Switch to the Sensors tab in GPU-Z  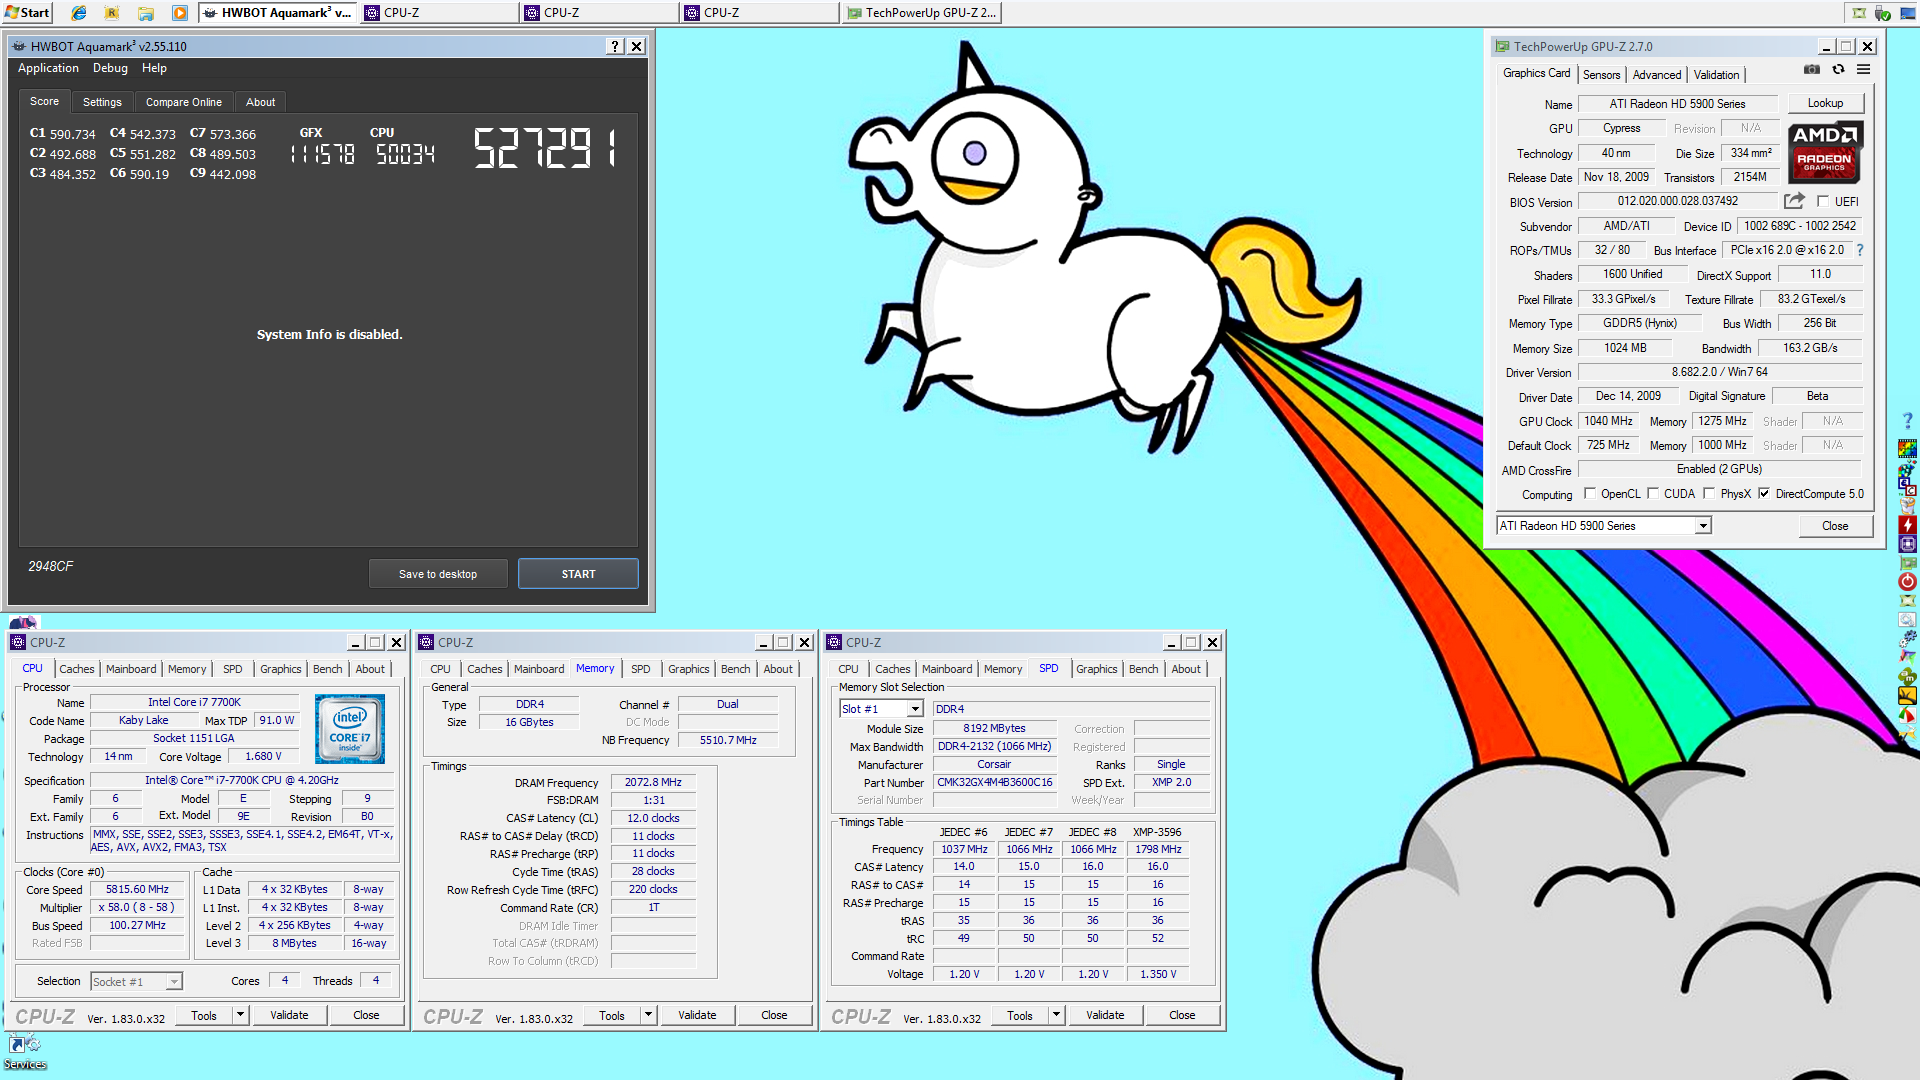[x=1601, y=75]
